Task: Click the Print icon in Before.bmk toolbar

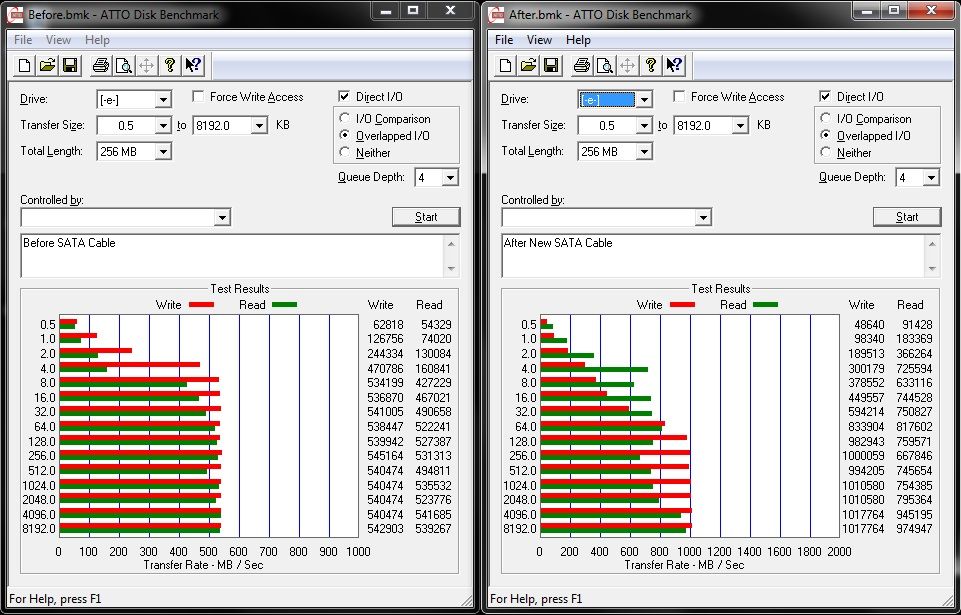Action: tap(101, 65)
